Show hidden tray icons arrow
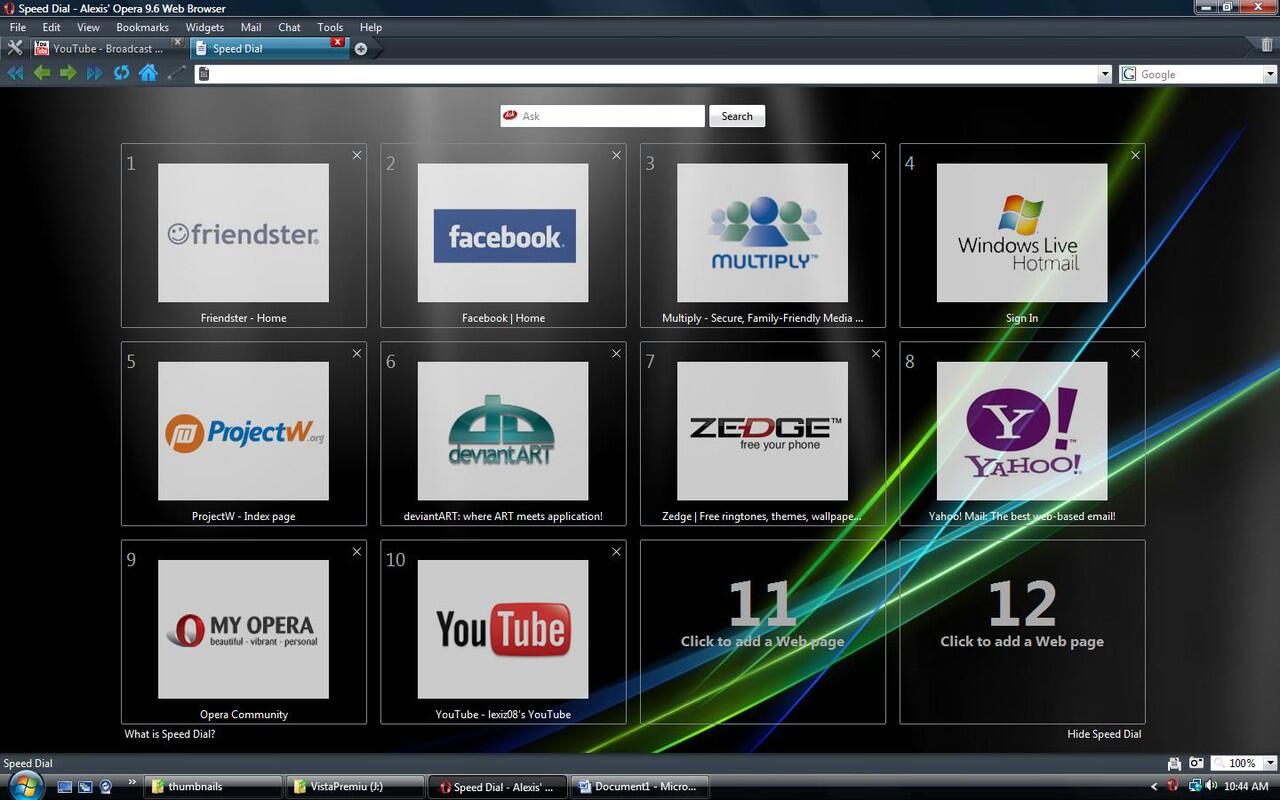 pyautogui.click(x=1155, y=787)
